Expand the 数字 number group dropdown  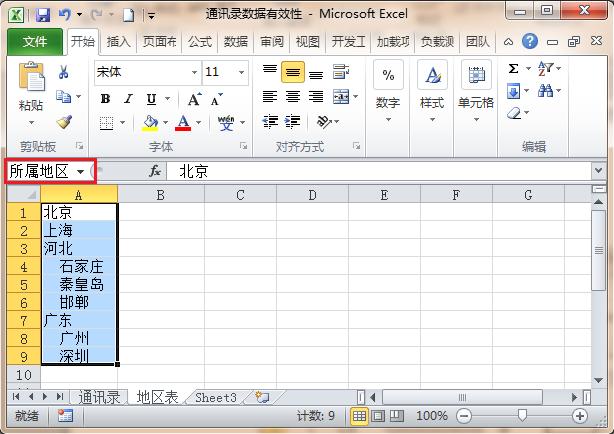[388, 119]
